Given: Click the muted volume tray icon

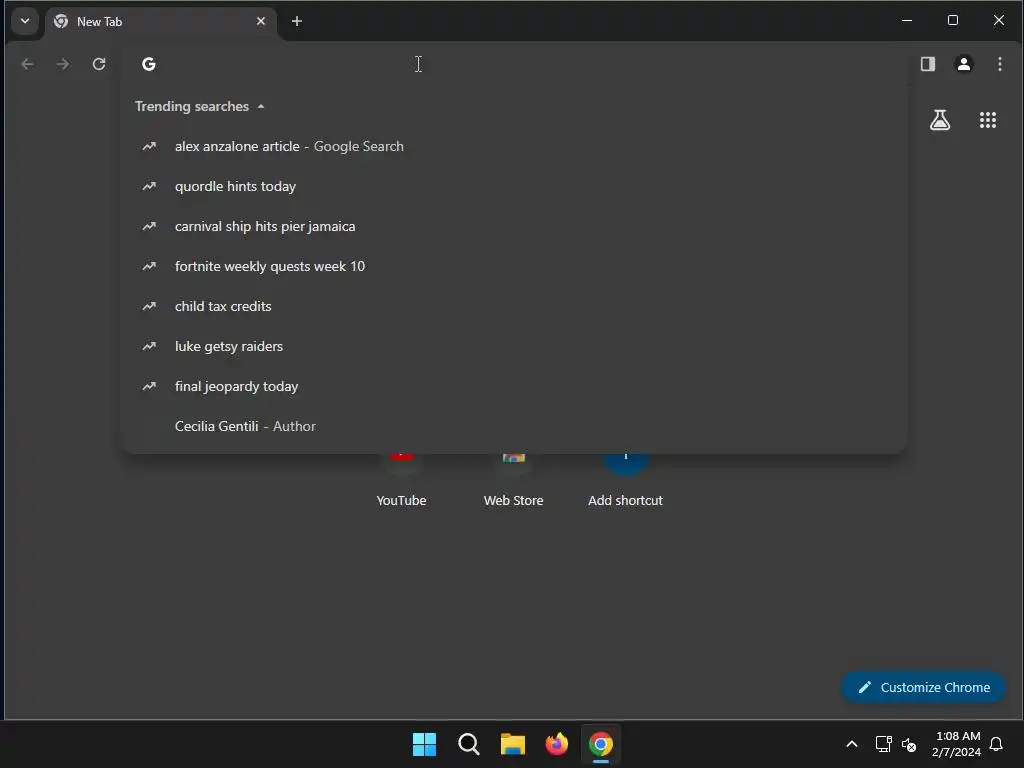Looking at the screenshot, I should pos(908,744).
